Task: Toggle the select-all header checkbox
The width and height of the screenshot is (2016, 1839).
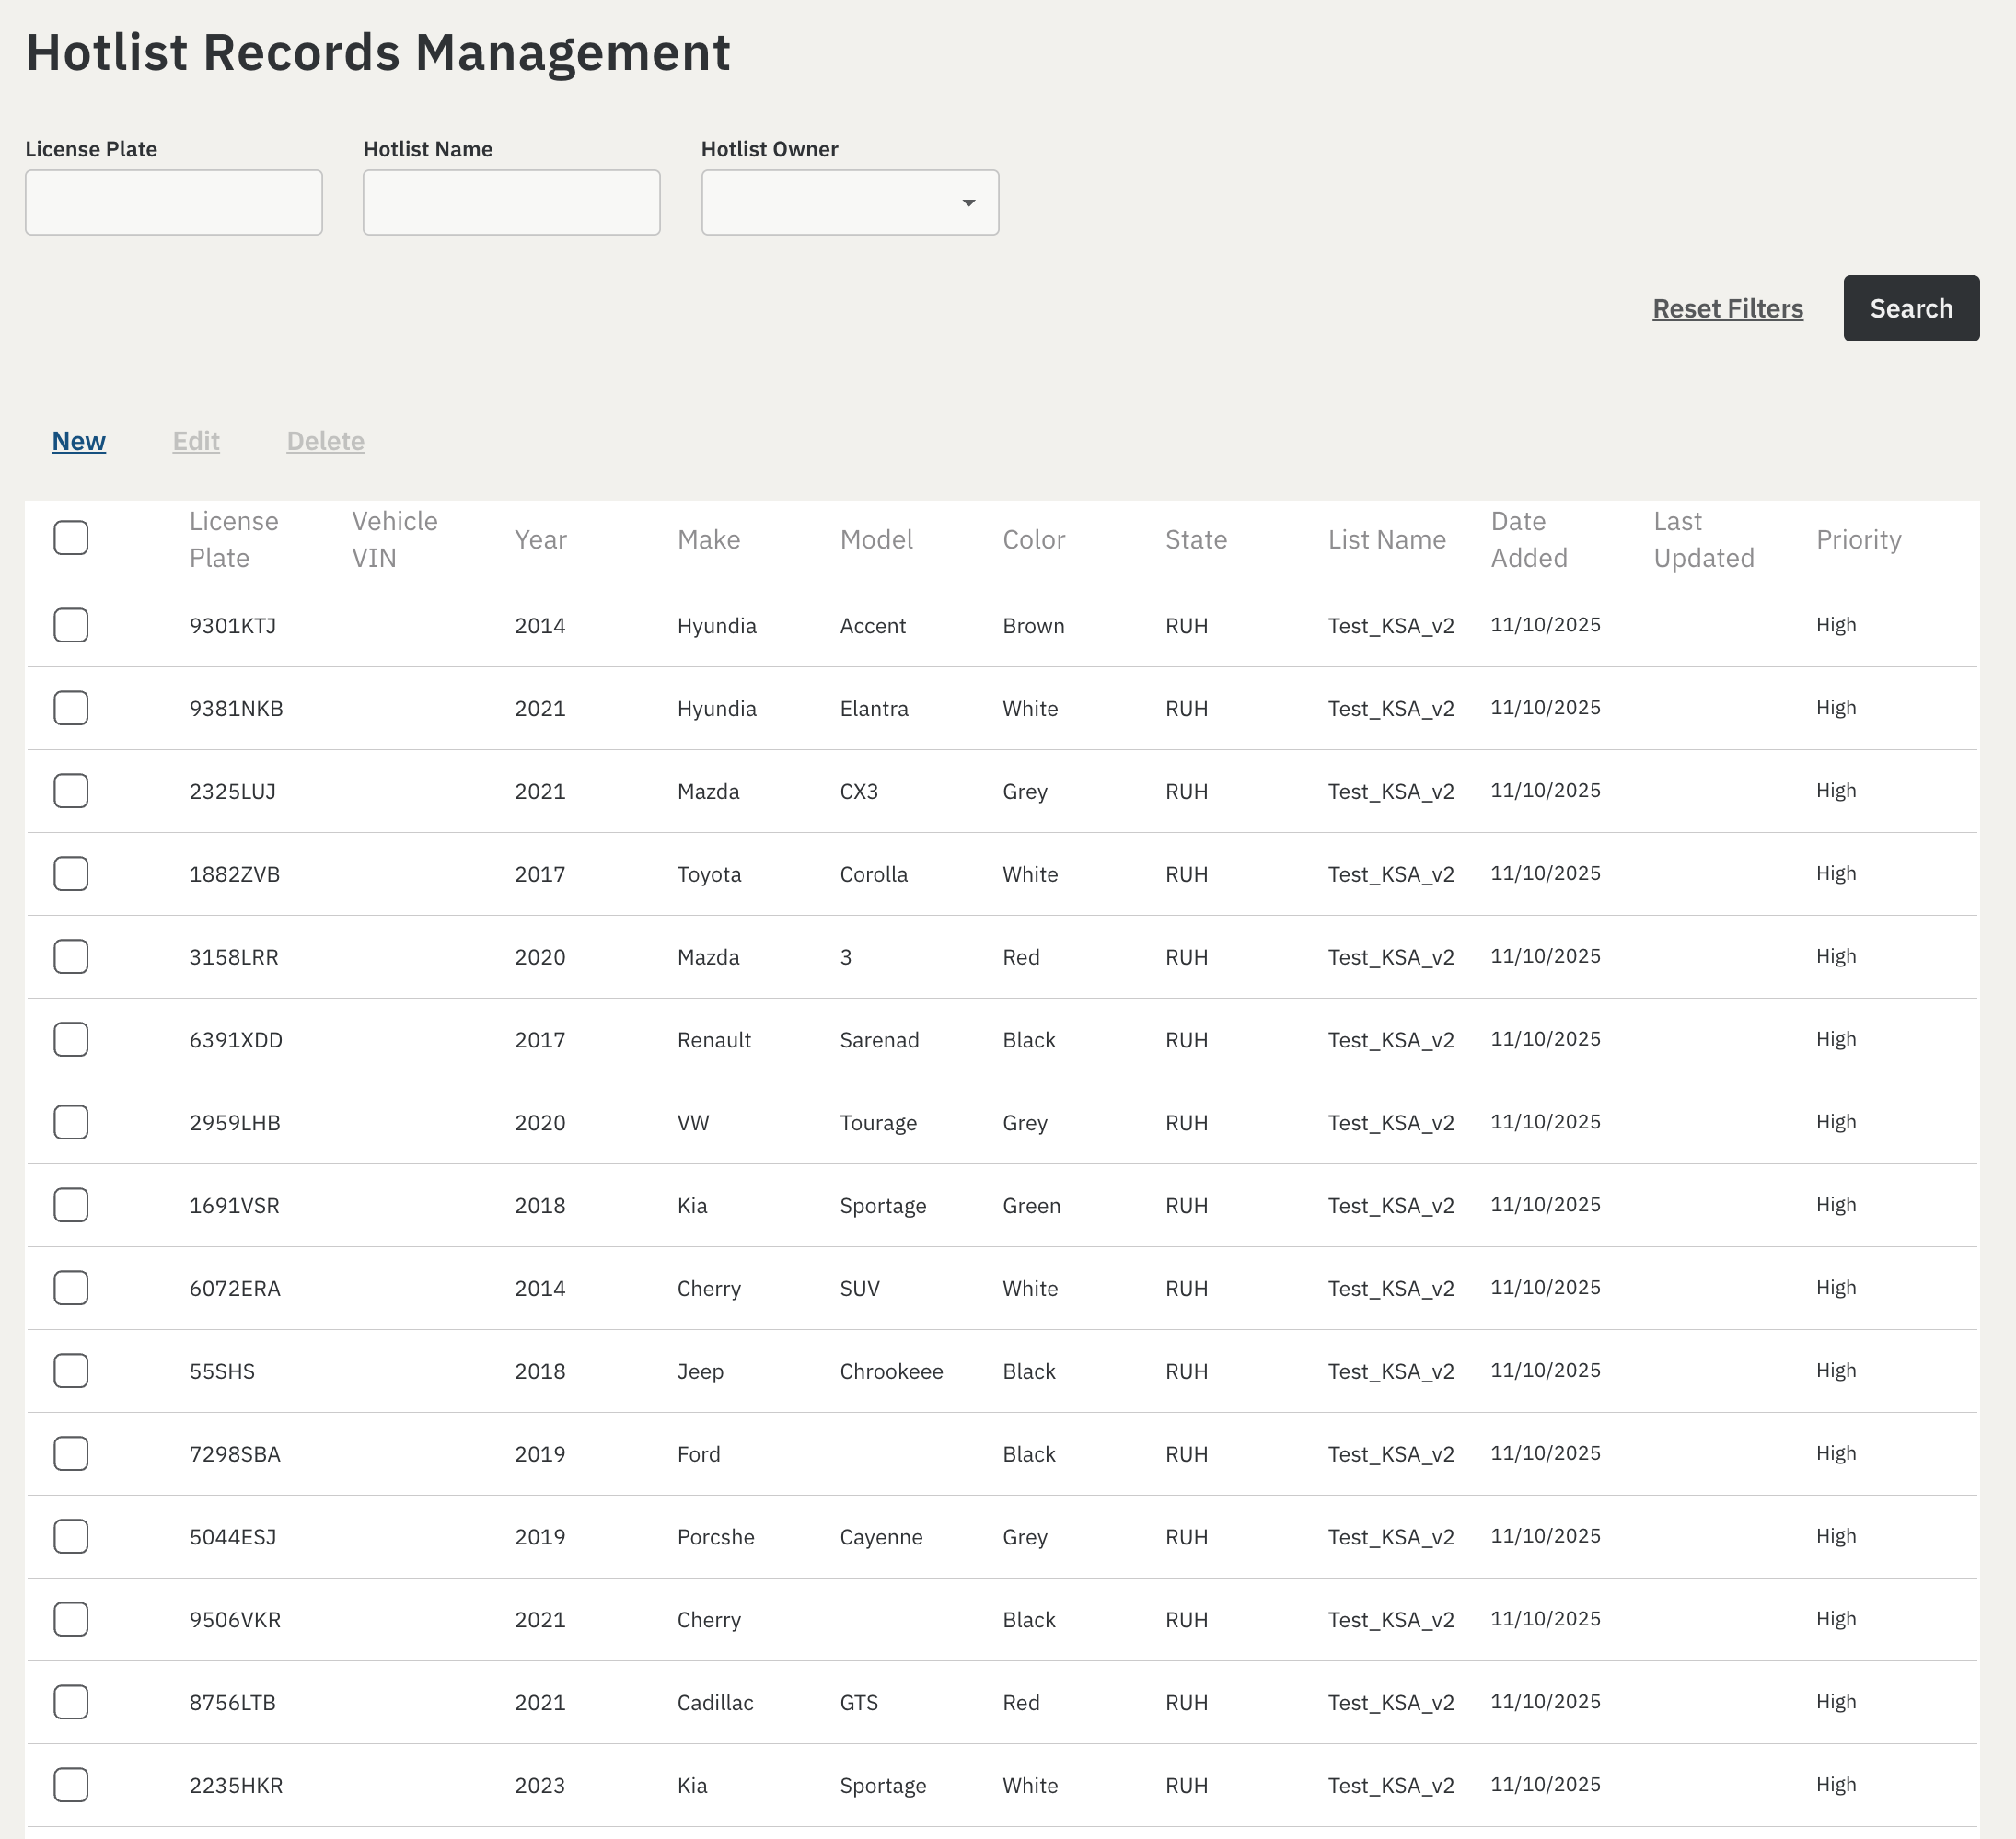Action: (71, 538)
